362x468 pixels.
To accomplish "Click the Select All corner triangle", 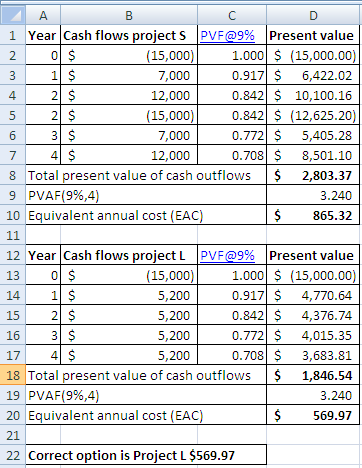I will click(x=13, y=15).
